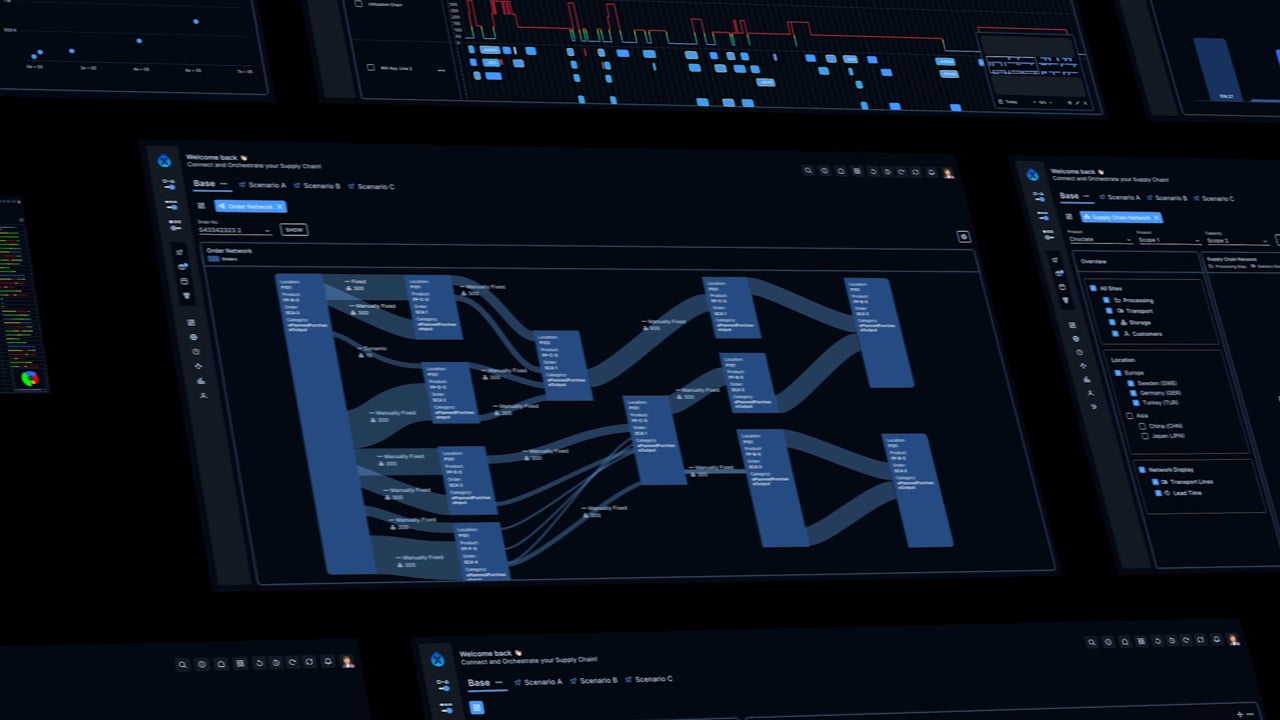Close the Order Network chip
The height and width of the screenshot is (720, 1280).
pos(280,207)
